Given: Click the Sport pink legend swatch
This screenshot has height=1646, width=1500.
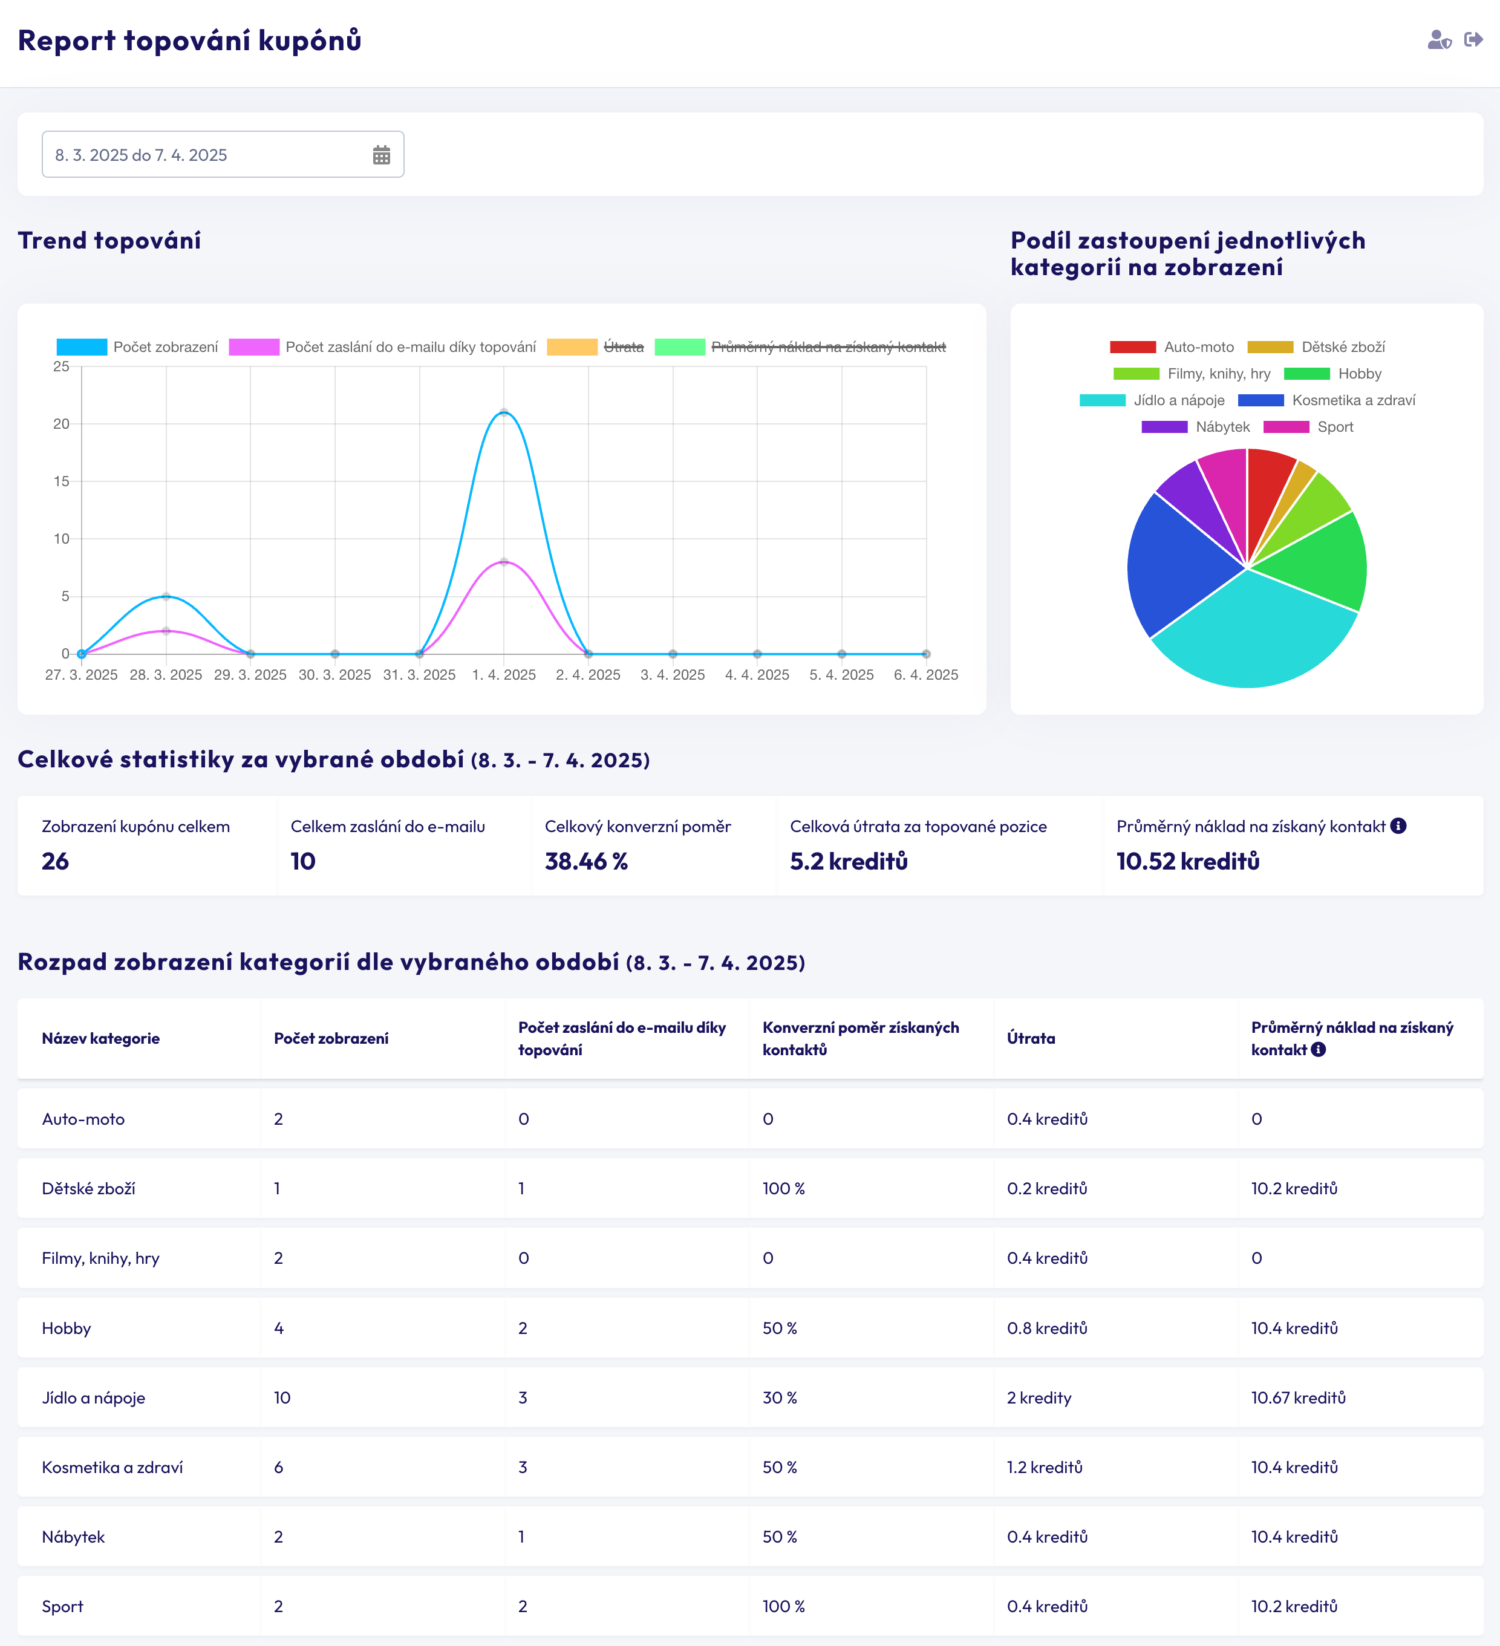Looking at the screenshot, I should pyautogui.click(x=1286, y=427).
